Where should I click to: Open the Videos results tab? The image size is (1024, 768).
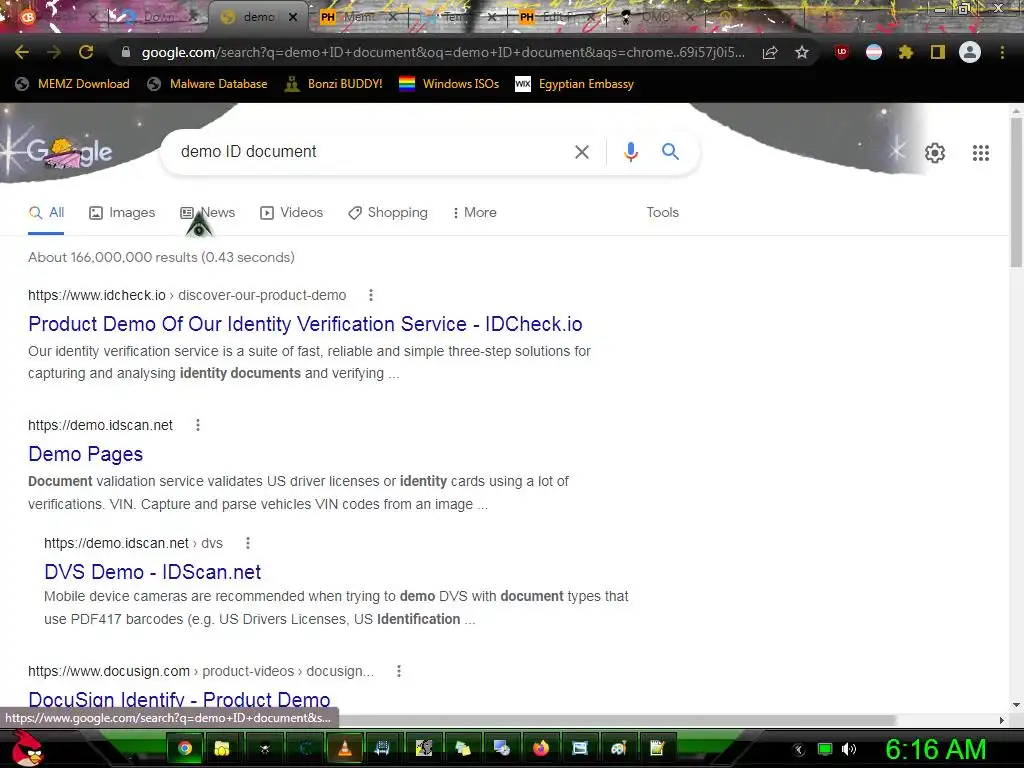click(x=291, y=213)
